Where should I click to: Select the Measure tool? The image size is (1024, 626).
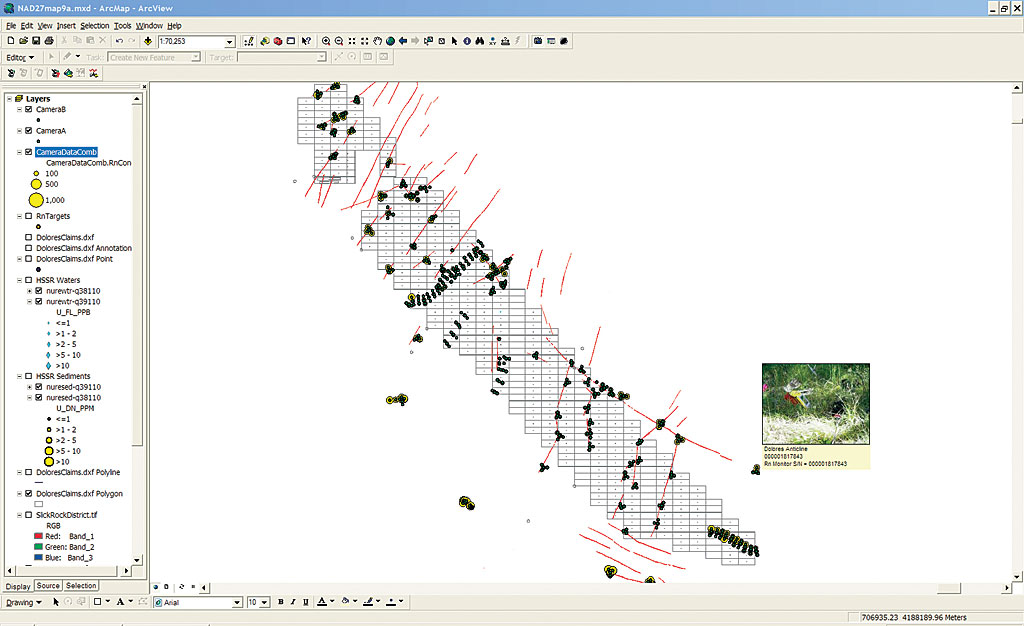coord(505,41)
